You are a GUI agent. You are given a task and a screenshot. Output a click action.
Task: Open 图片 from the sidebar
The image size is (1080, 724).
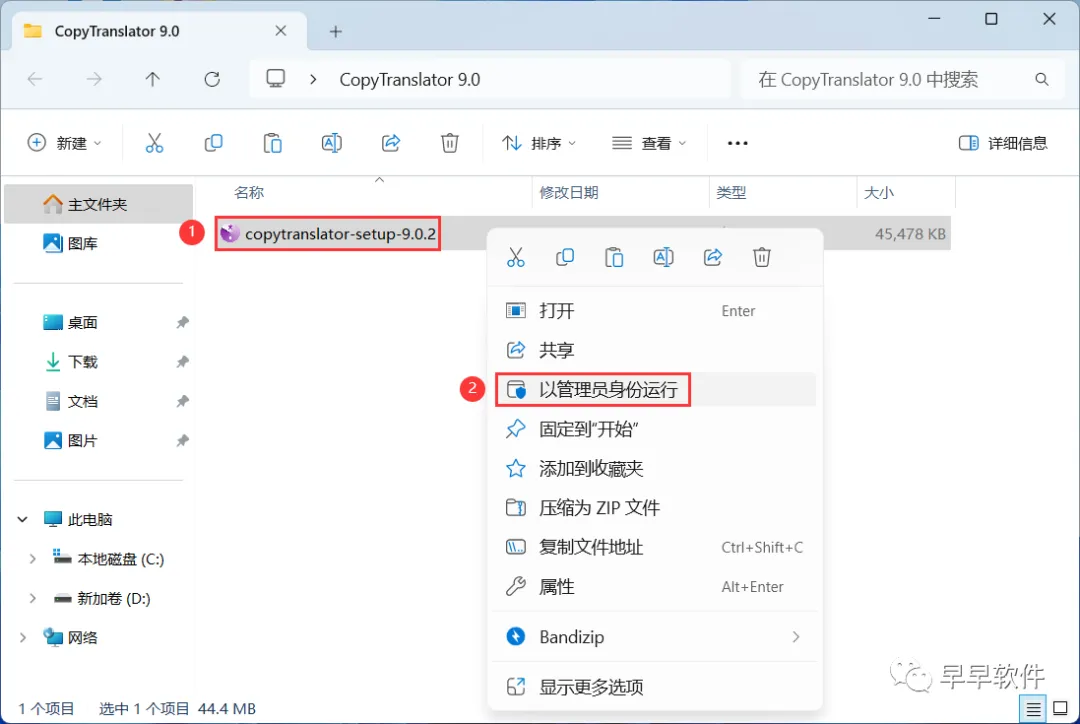click(98, 440)
